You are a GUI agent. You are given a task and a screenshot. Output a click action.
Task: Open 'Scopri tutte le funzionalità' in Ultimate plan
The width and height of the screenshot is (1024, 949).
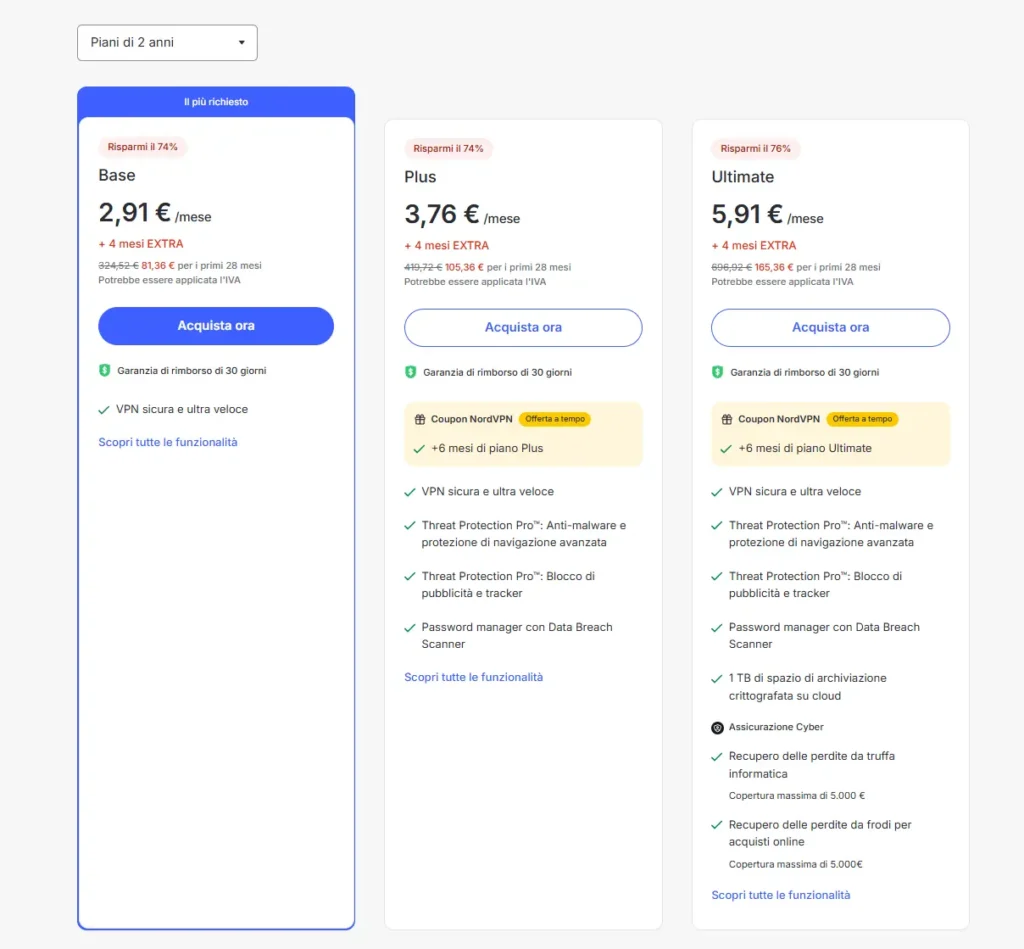point(780,895)
